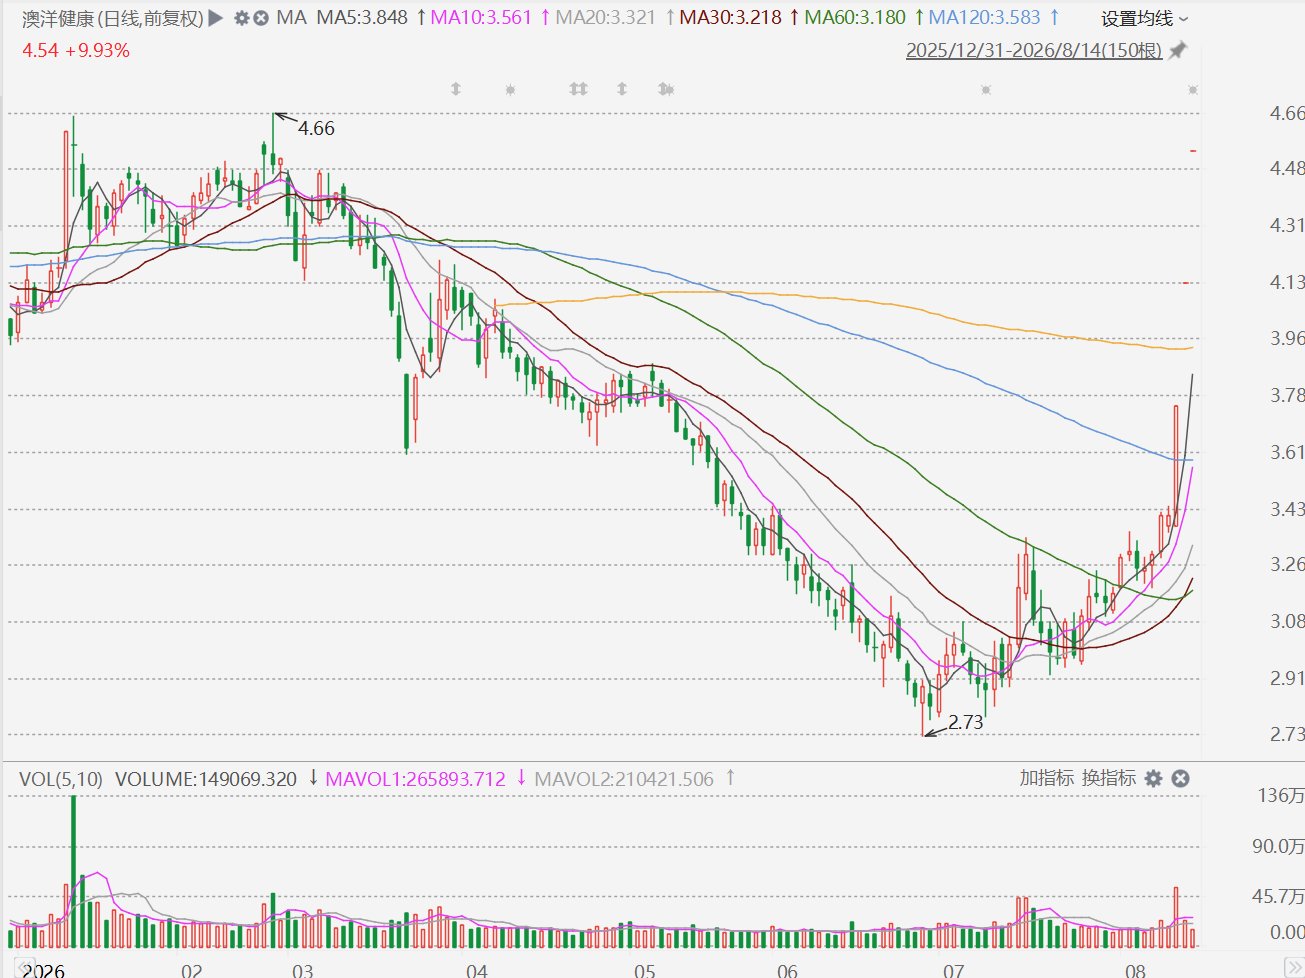Screen dimensions: 1305x978
Task: Open the 设置均线 dropdown
Action: point(1145,19)
